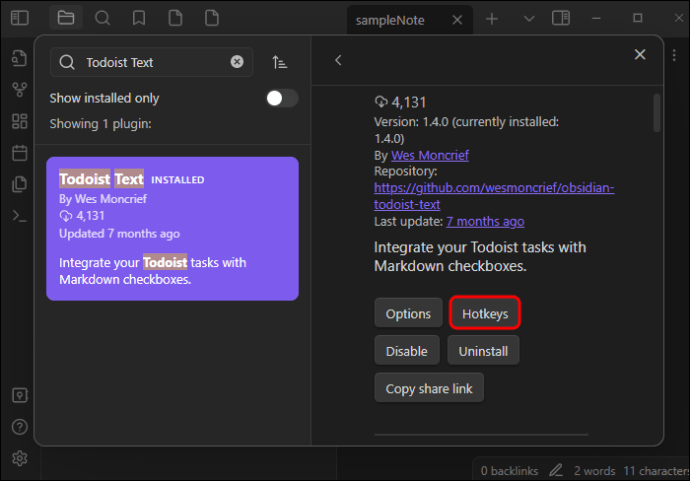Click Copy share link button

click(x=429, y=388)
